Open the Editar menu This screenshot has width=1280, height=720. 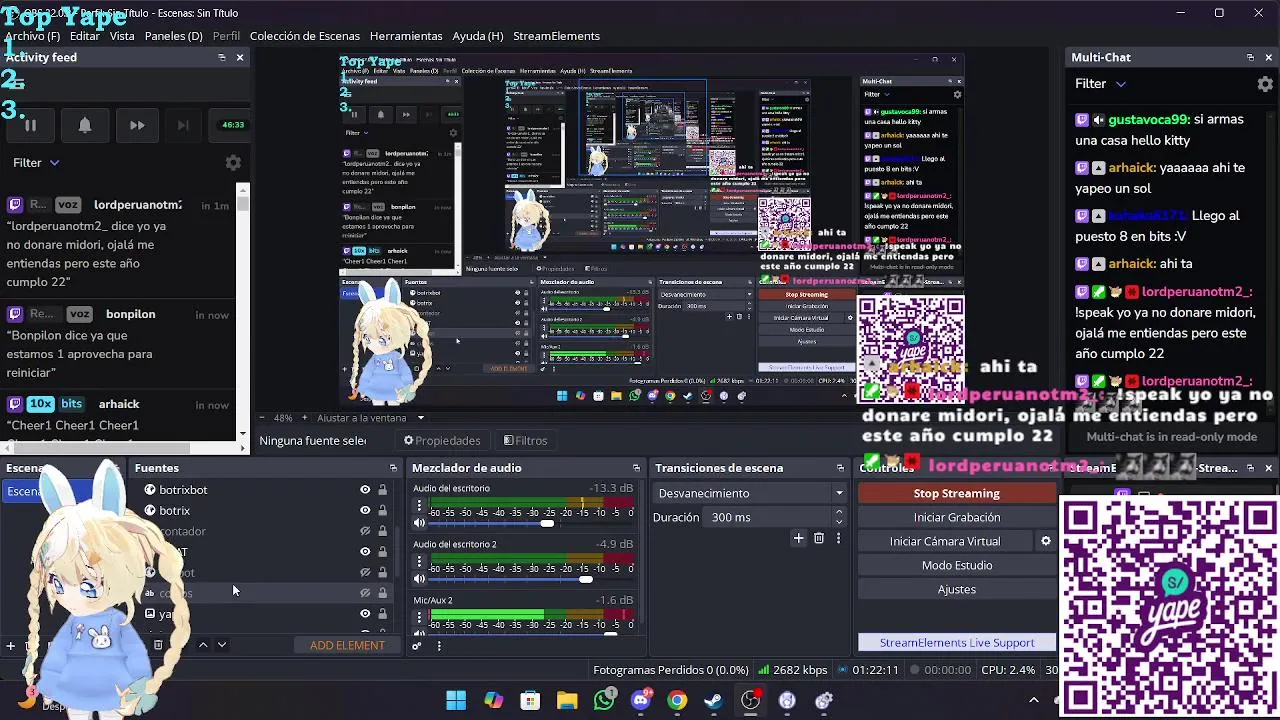[x=84, y=36]
